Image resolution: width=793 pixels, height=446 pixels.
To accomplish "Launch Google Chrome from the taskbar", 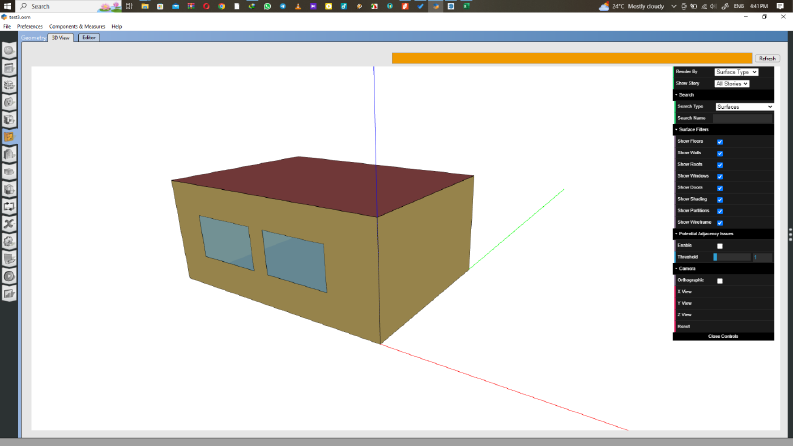I will tap(222, 6).
